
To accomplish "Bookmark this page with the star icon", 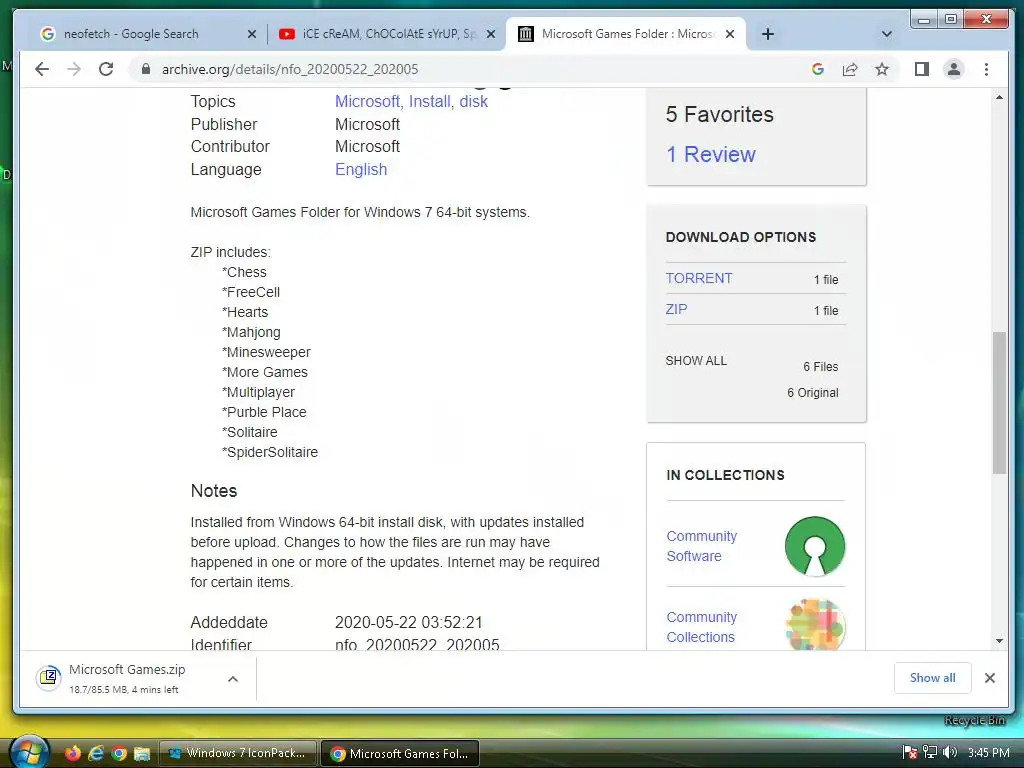I will (x=882, y=69).
